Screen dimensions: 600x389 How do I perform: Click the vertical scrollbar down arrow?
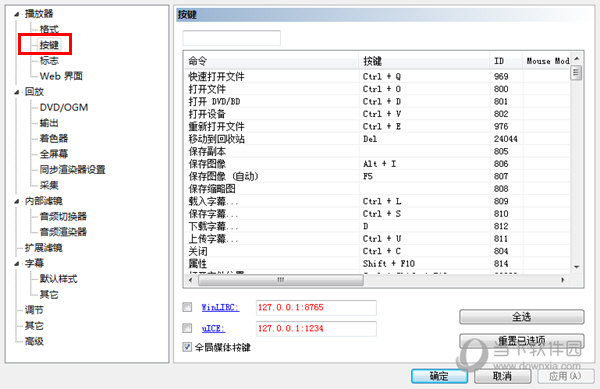577,267
